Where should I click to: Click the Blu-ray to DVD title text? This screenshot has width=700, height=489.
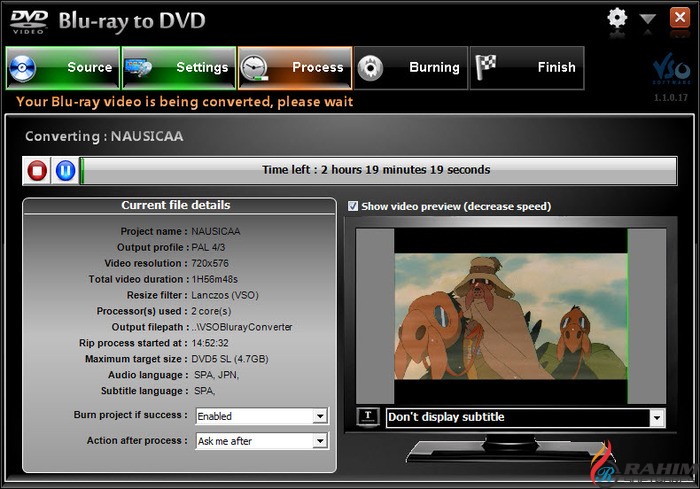tap(132, 21)
